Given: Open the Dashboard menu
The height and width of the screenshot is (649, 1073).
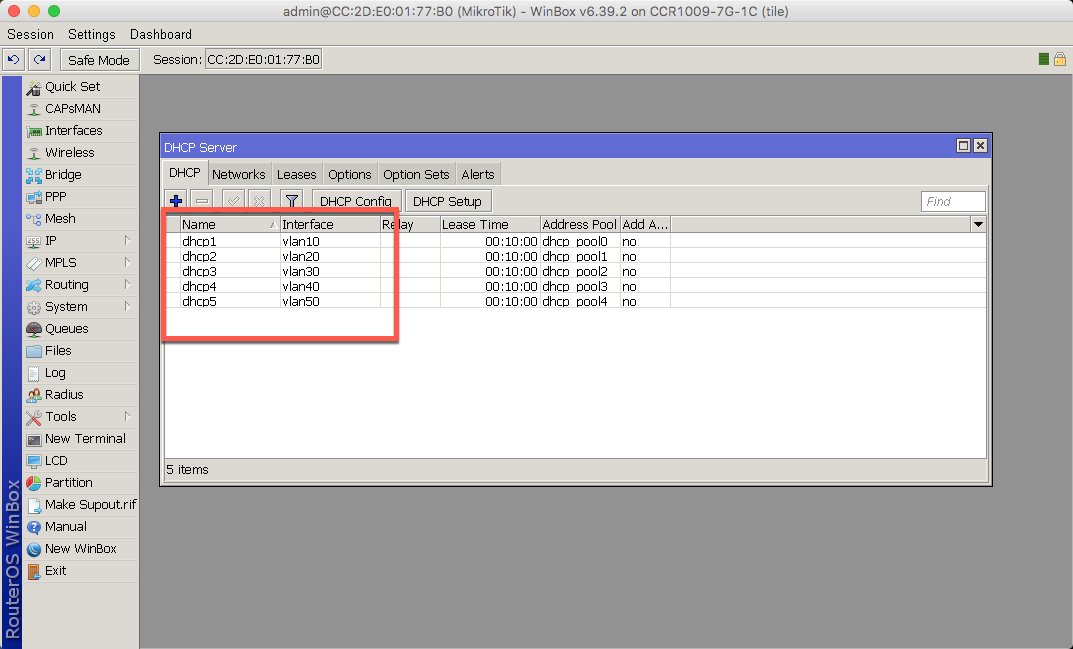Looking at the screenshot, I should click(x=161, y=34).
